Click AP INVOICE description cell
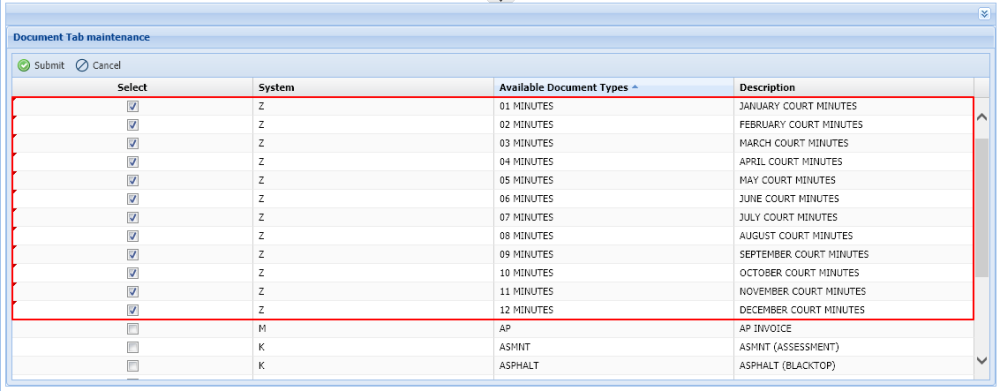 854,328
